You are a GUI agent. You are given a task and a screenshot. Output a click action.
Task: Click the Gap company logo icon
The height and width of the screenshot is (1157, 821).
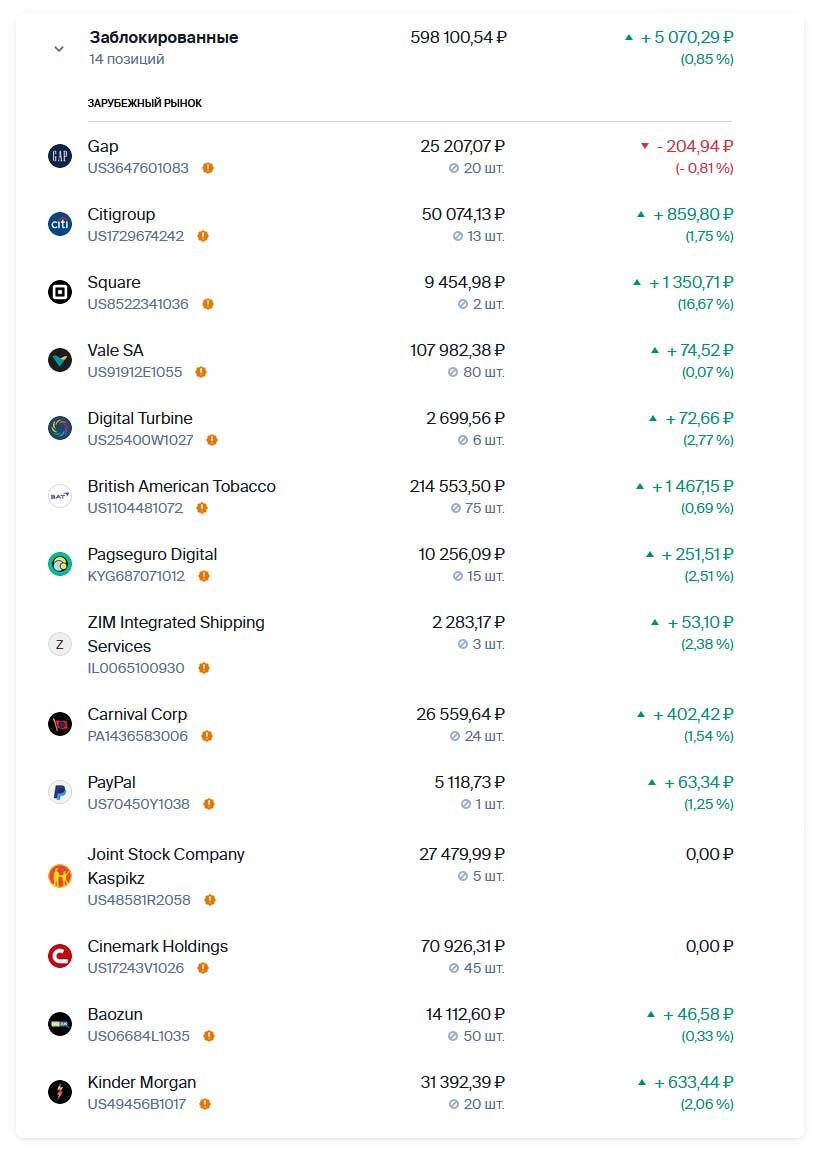point(60,156)
